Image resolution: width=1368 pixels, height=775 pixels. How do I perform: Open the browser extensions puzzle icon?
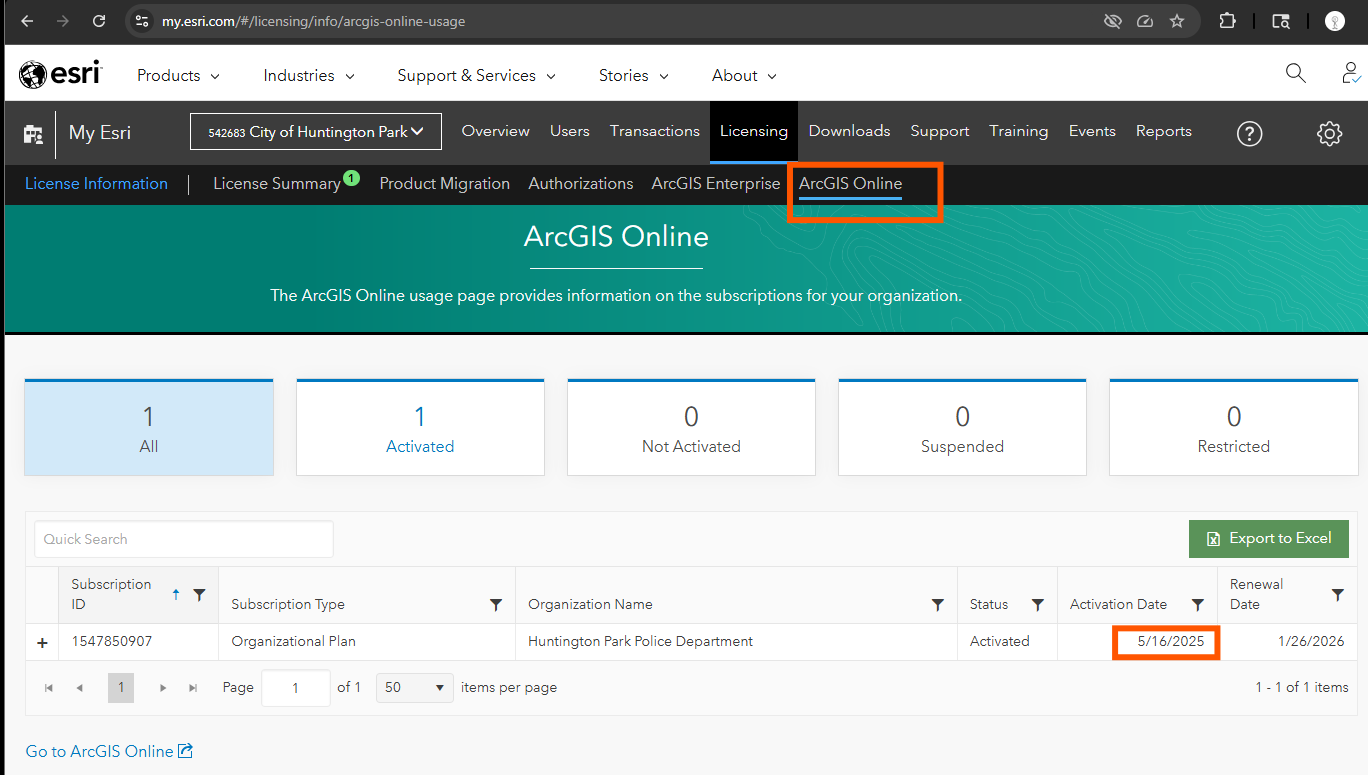[1227, 21]
